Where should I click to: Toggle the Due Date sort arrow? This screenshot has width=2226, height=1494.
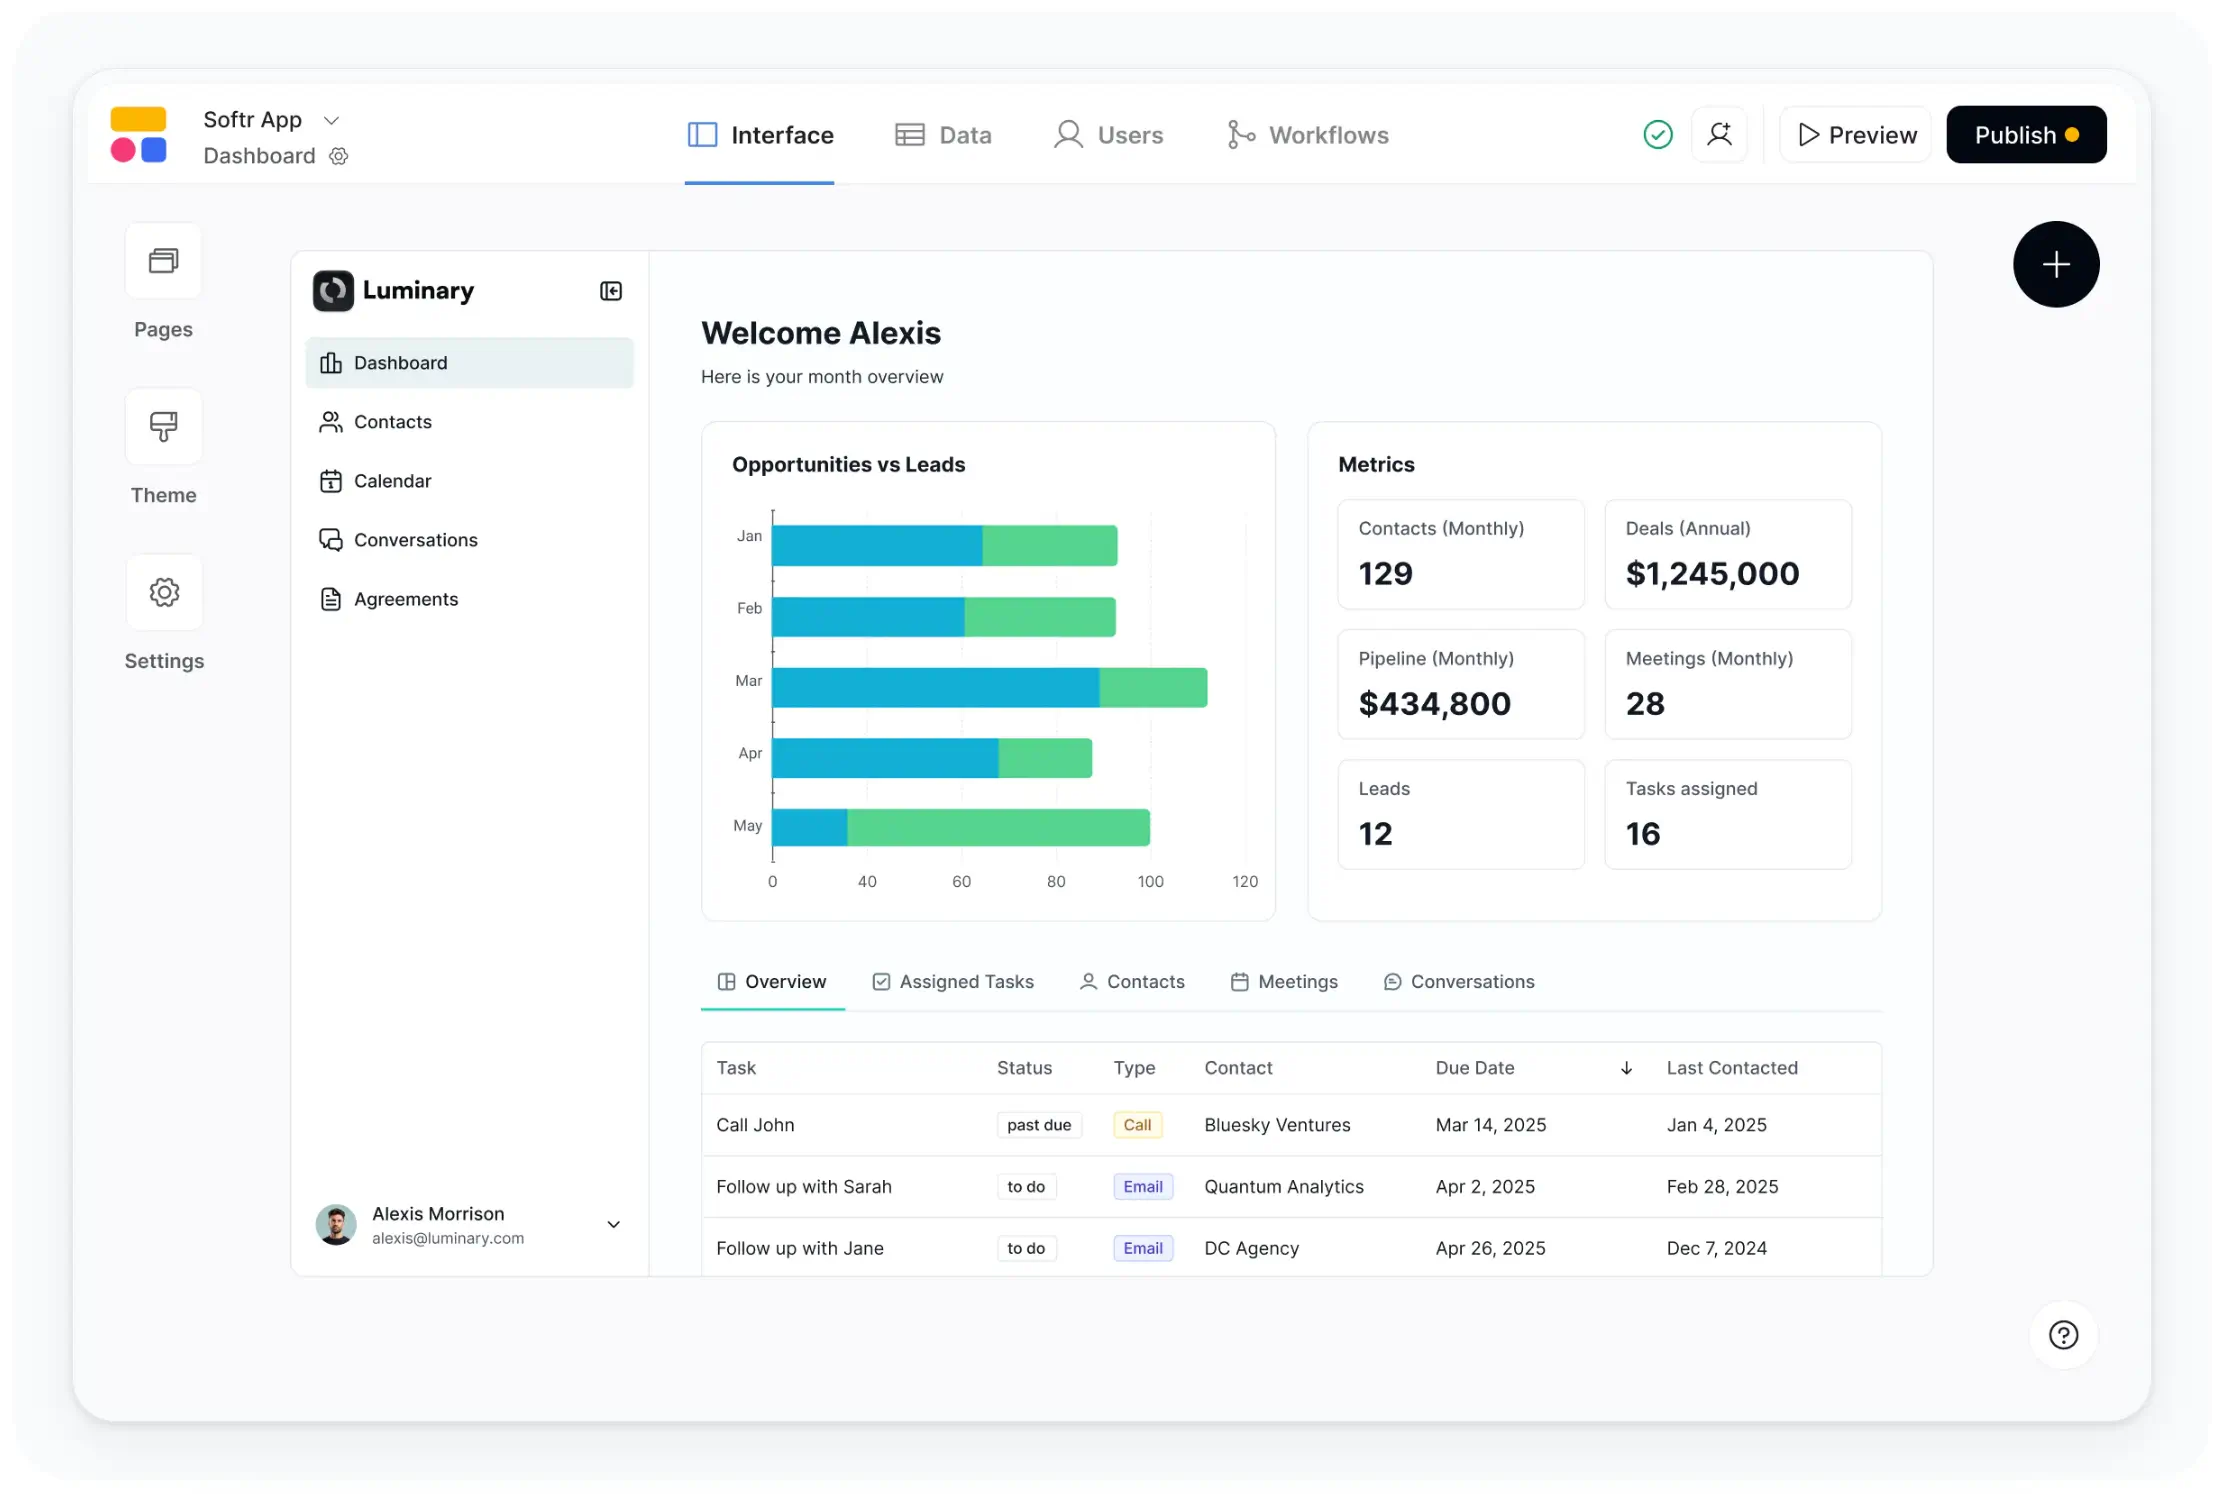pos(1626,1067)
